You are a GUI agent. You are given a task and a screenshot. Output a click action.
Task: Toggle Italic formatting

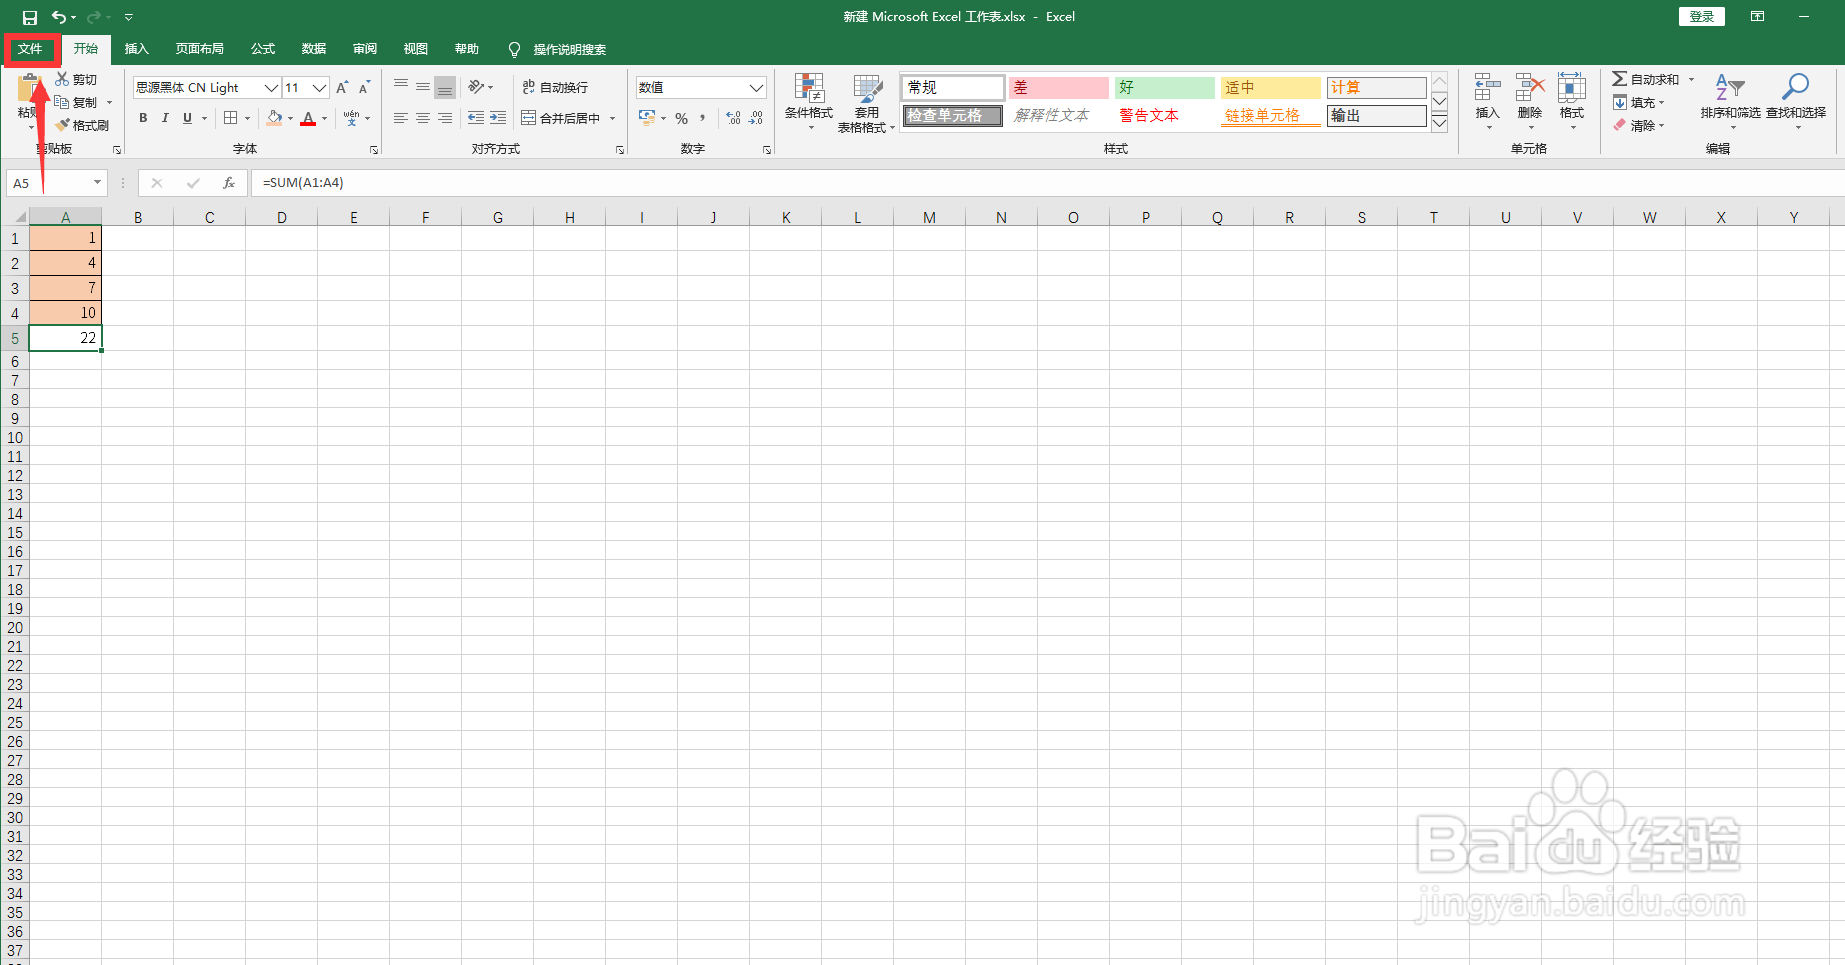pos(165,118)
